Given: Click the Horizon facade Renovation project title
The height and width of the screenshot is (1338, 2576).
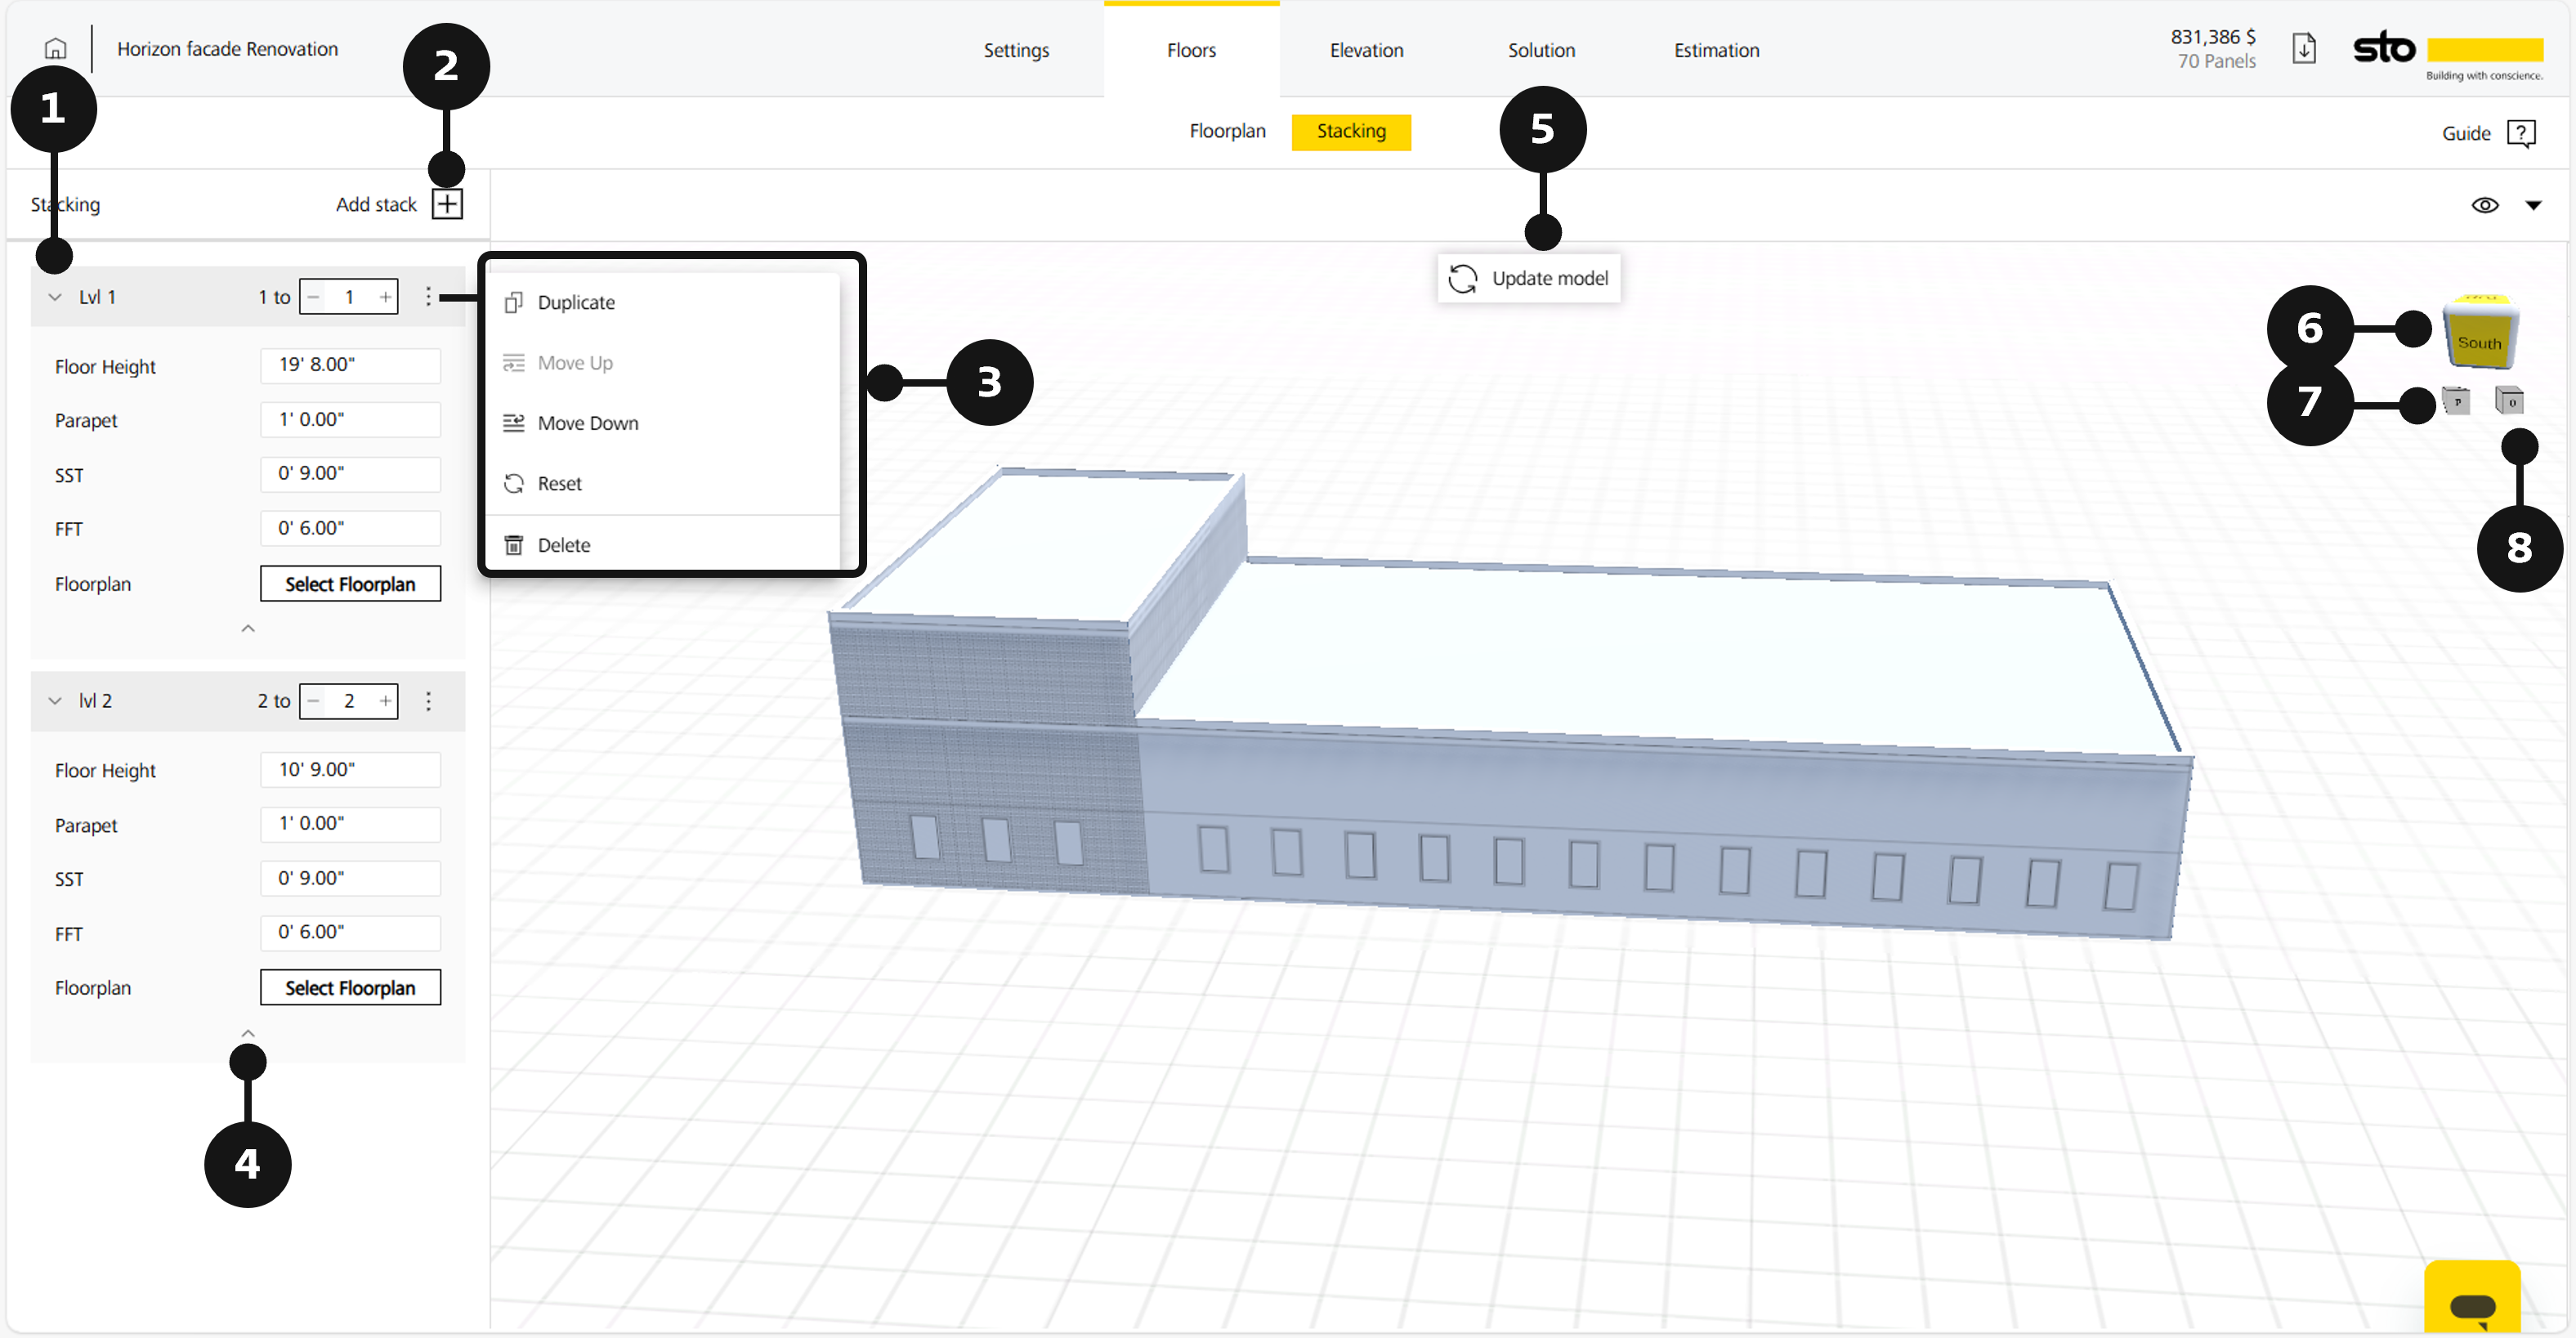Looking at the screenshot, I should tap(227, 49).
